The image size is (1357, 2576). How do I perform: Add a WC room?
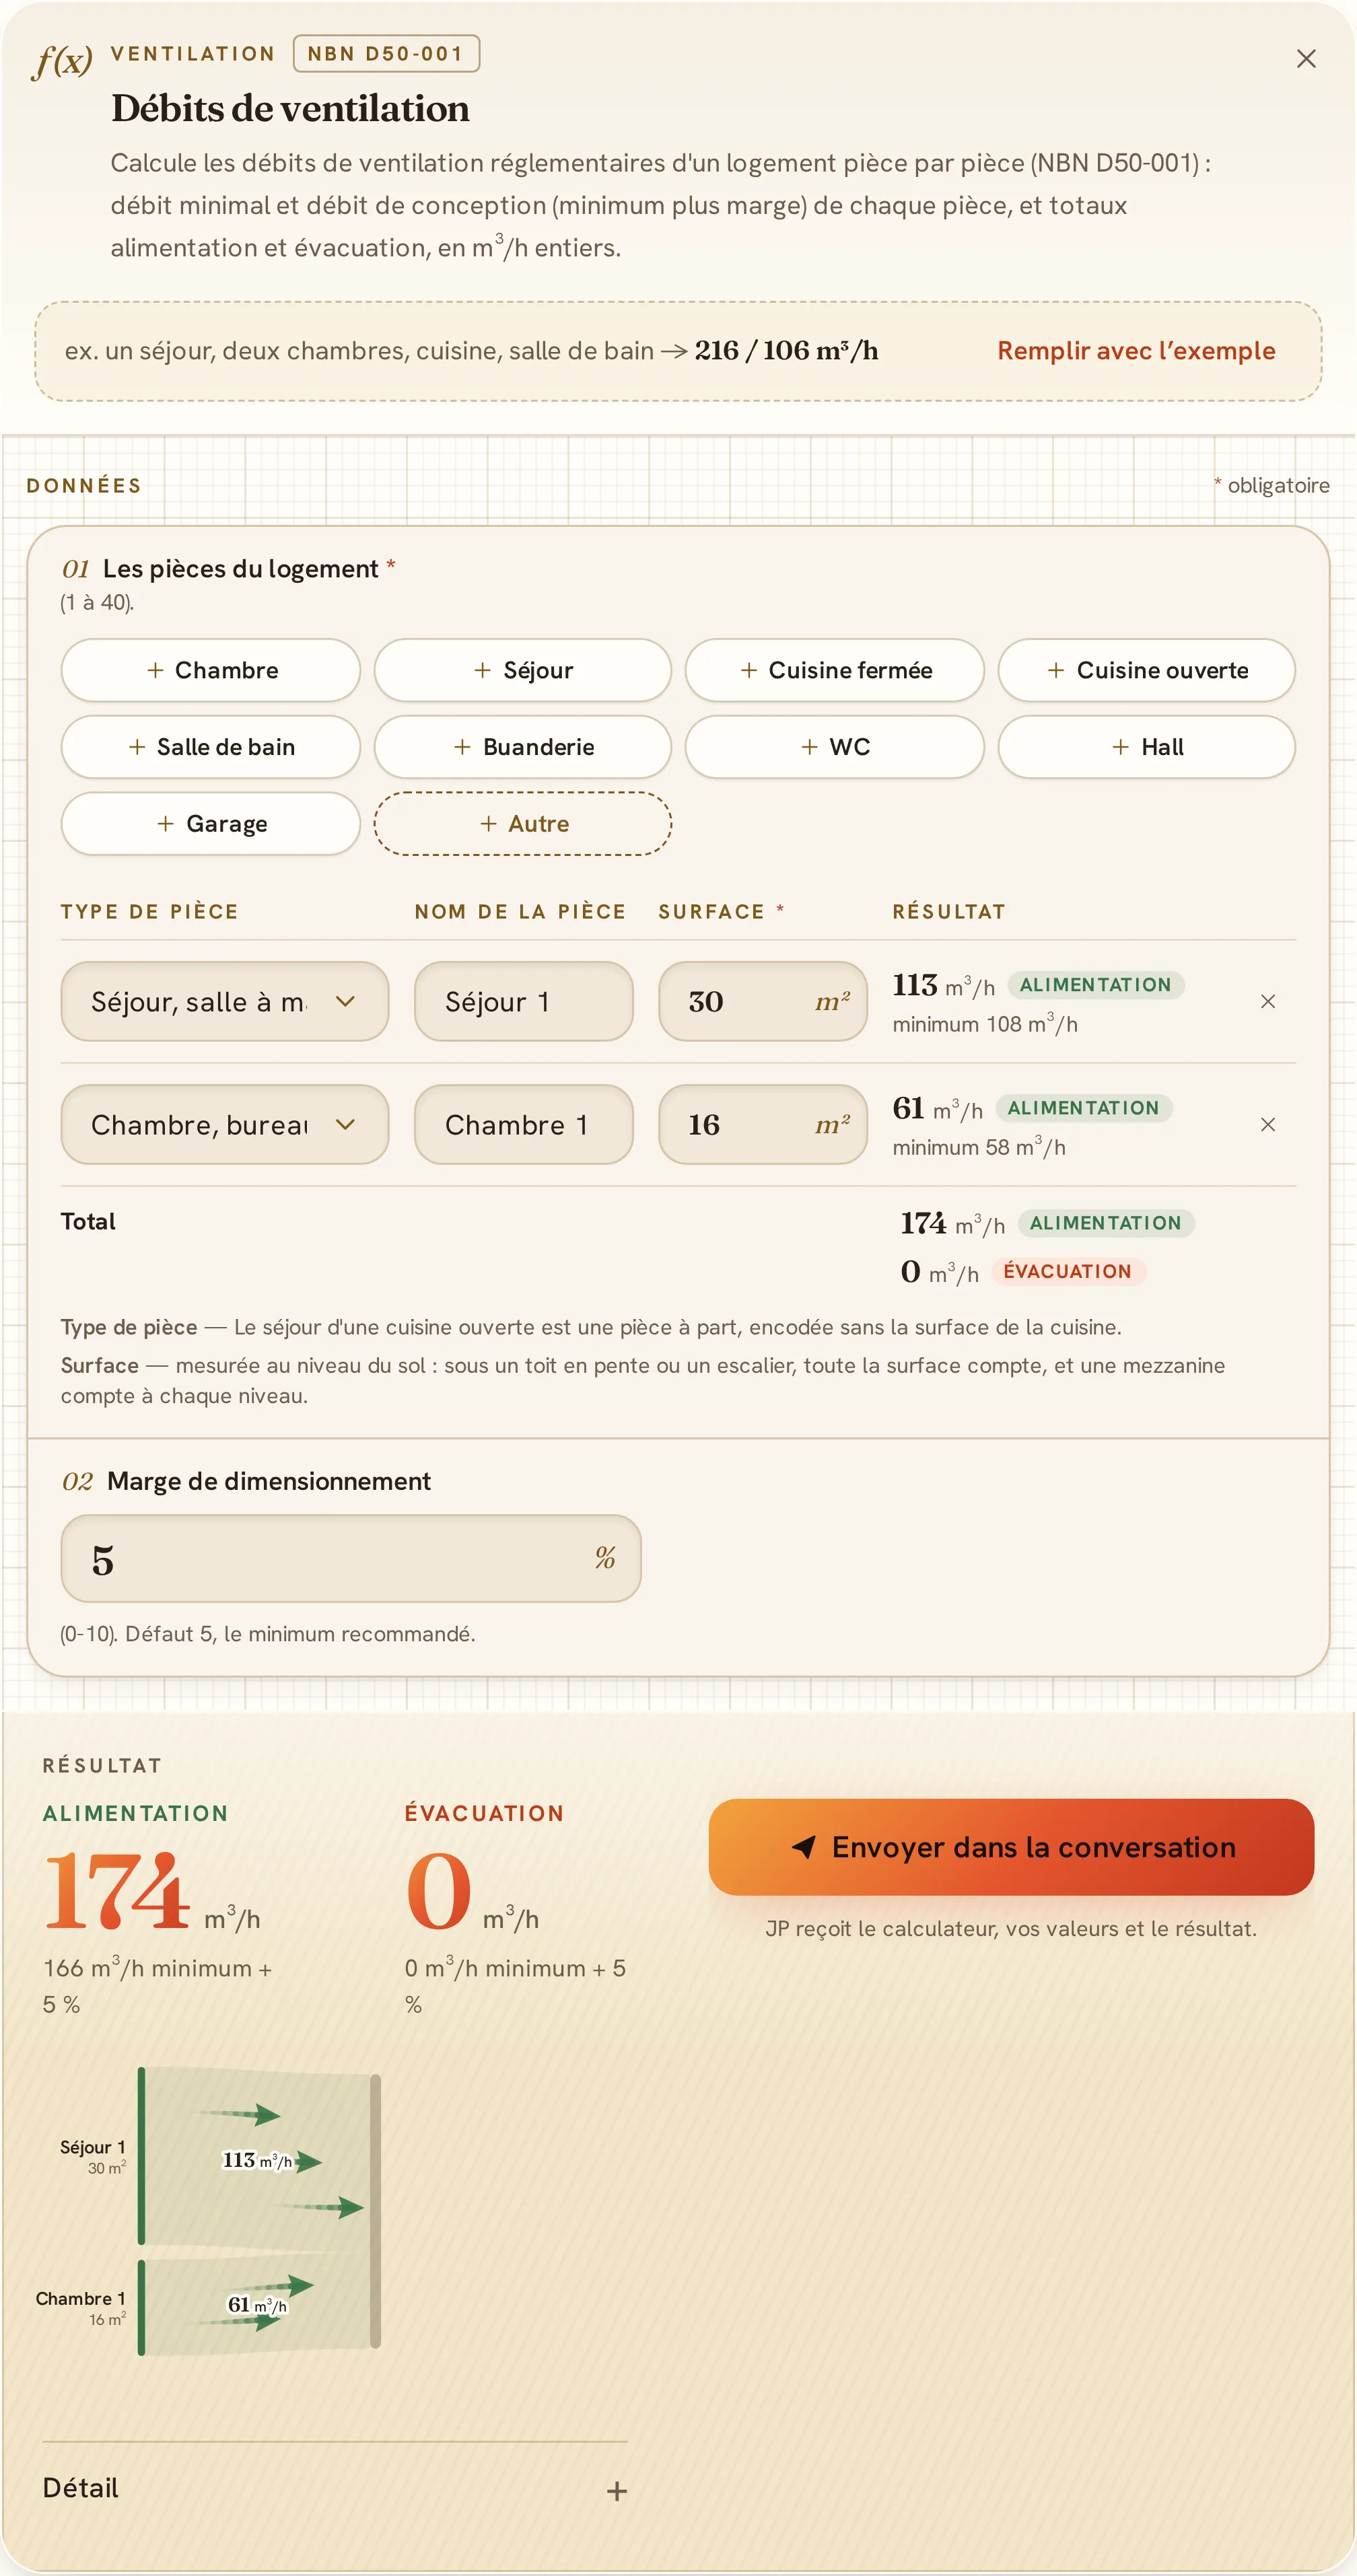[834, 747]
